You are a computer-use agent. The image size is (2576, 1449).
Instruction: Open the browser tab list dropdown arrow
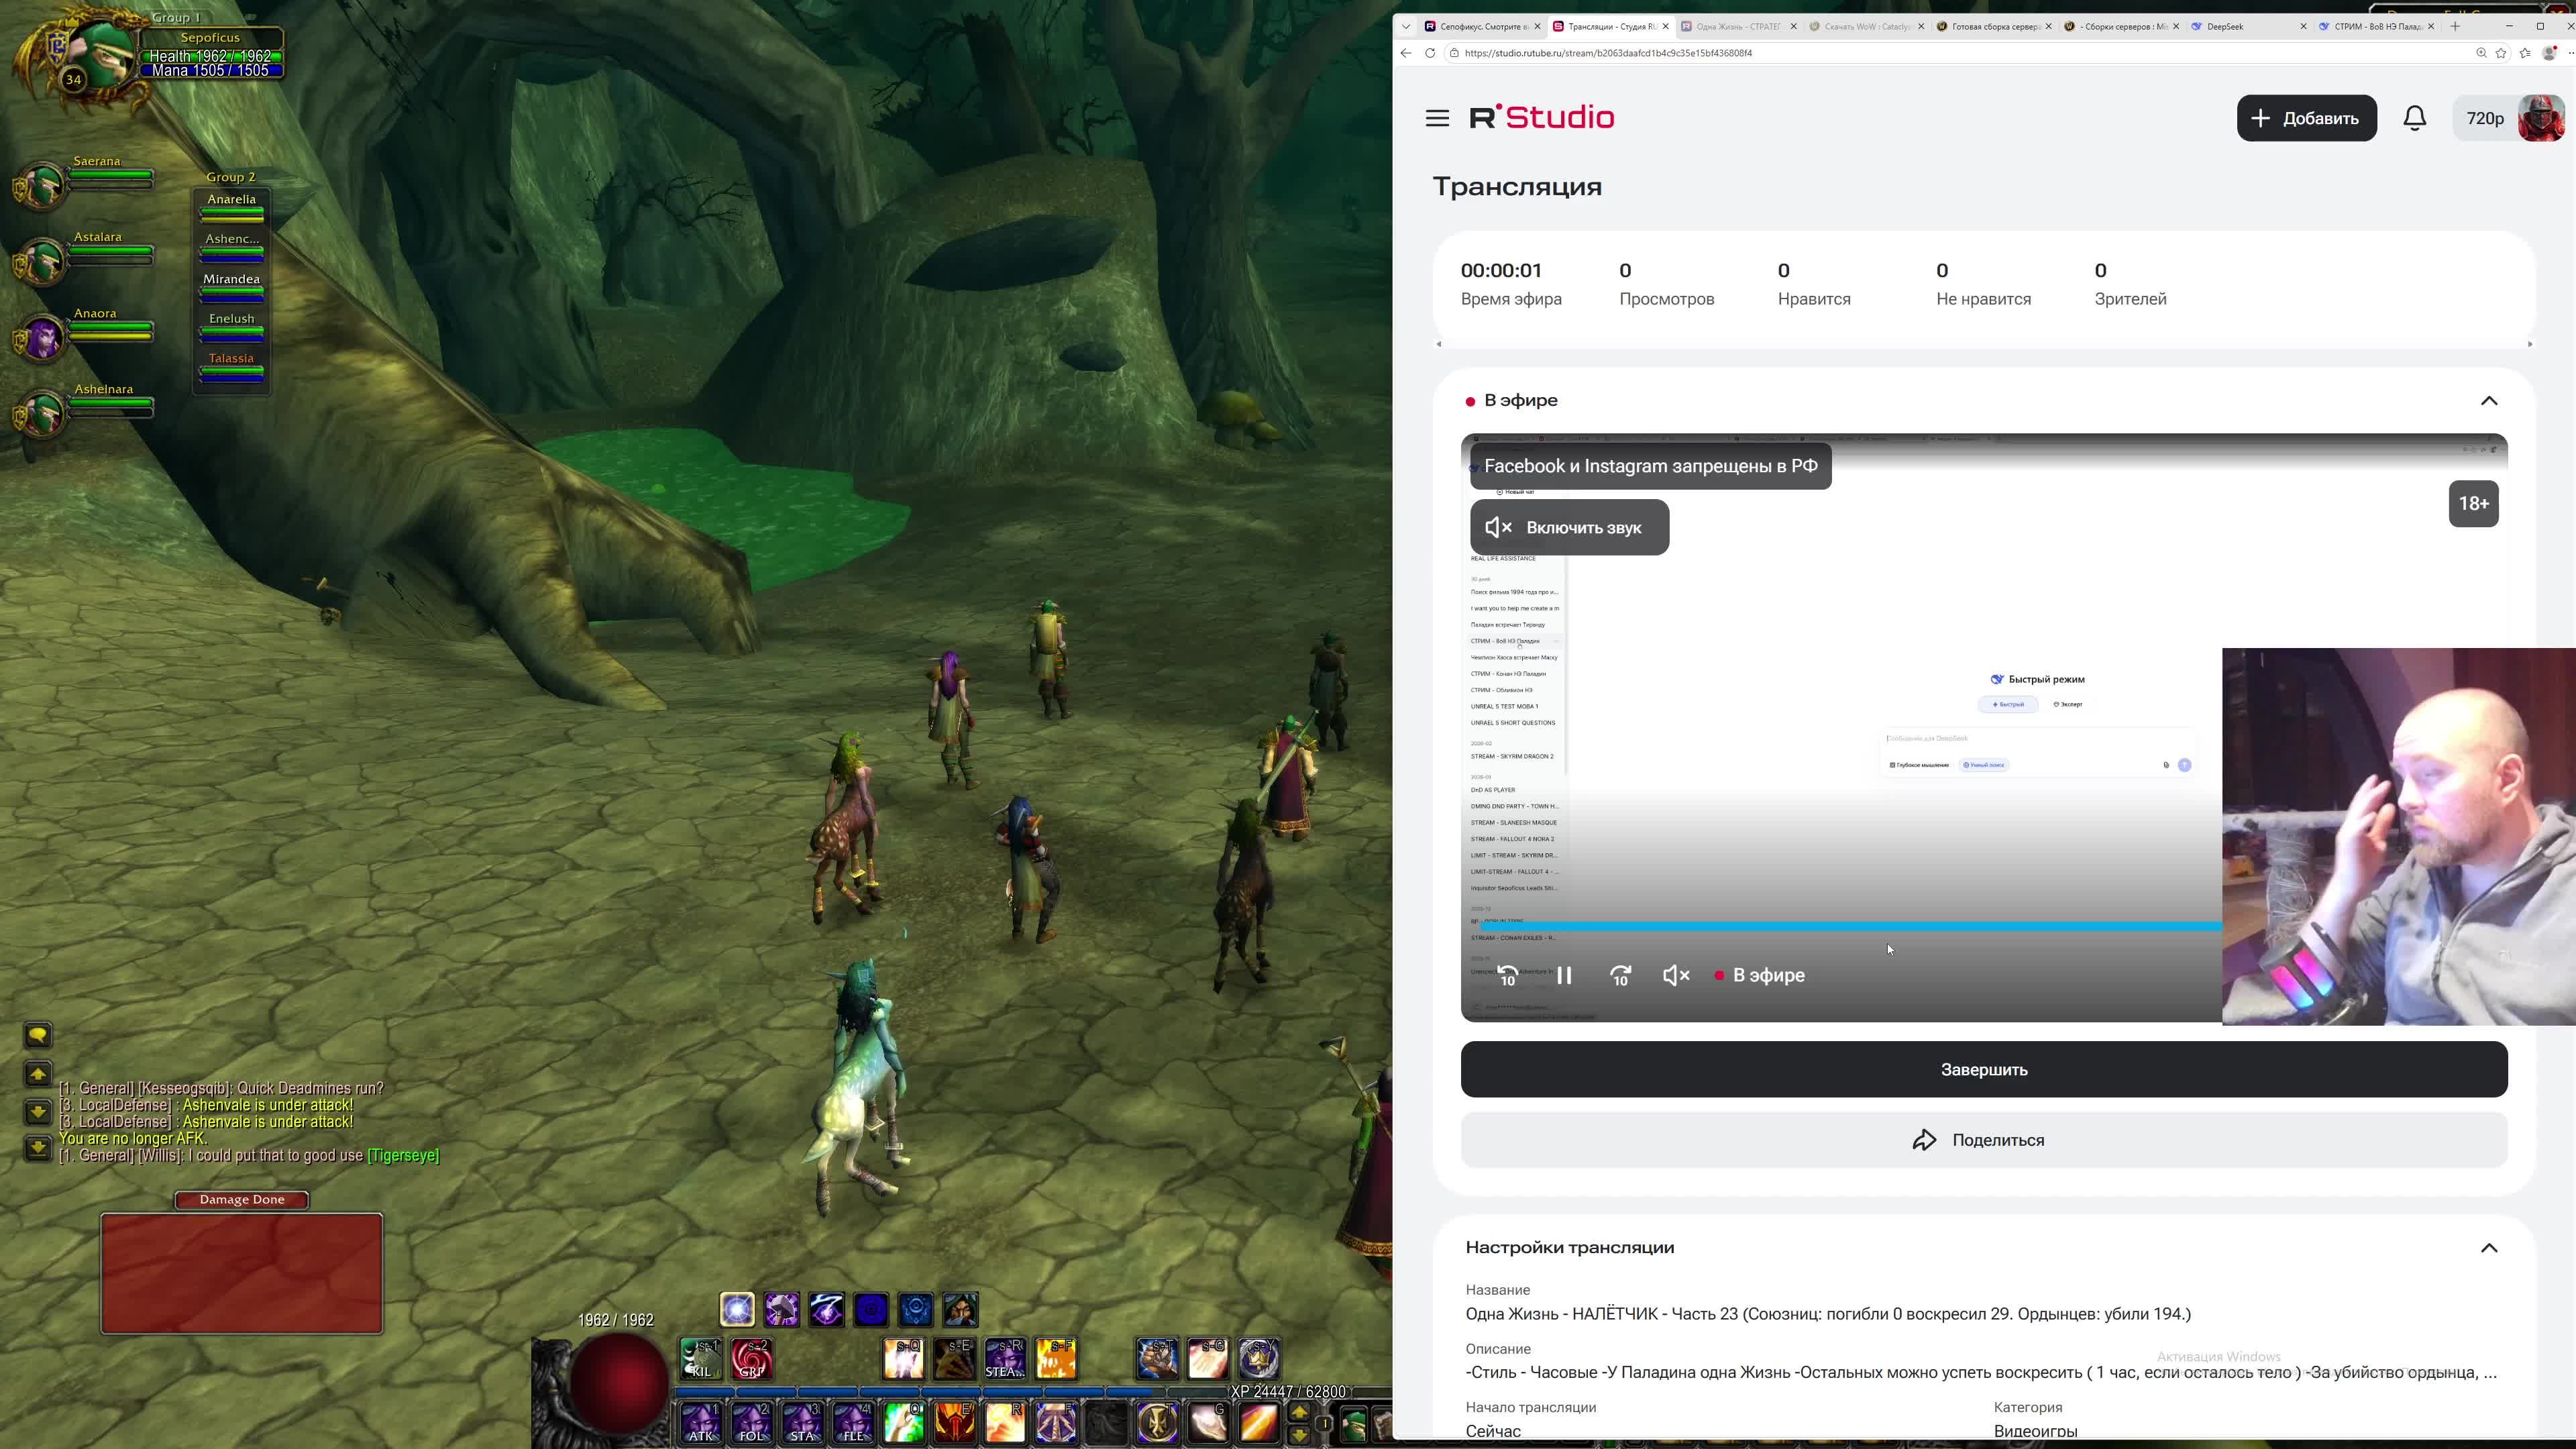(x=1406, y=26)
